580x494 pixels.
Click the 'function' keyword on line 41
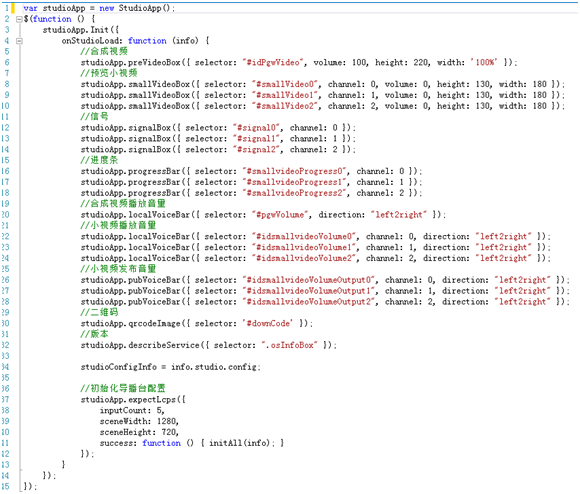pos(162,443)
